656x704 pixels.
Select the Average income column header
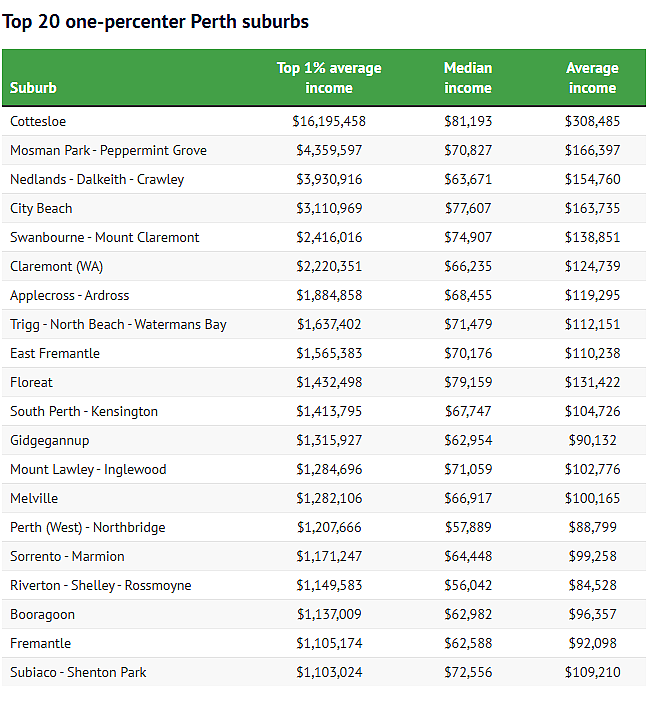tap(592, 78)
